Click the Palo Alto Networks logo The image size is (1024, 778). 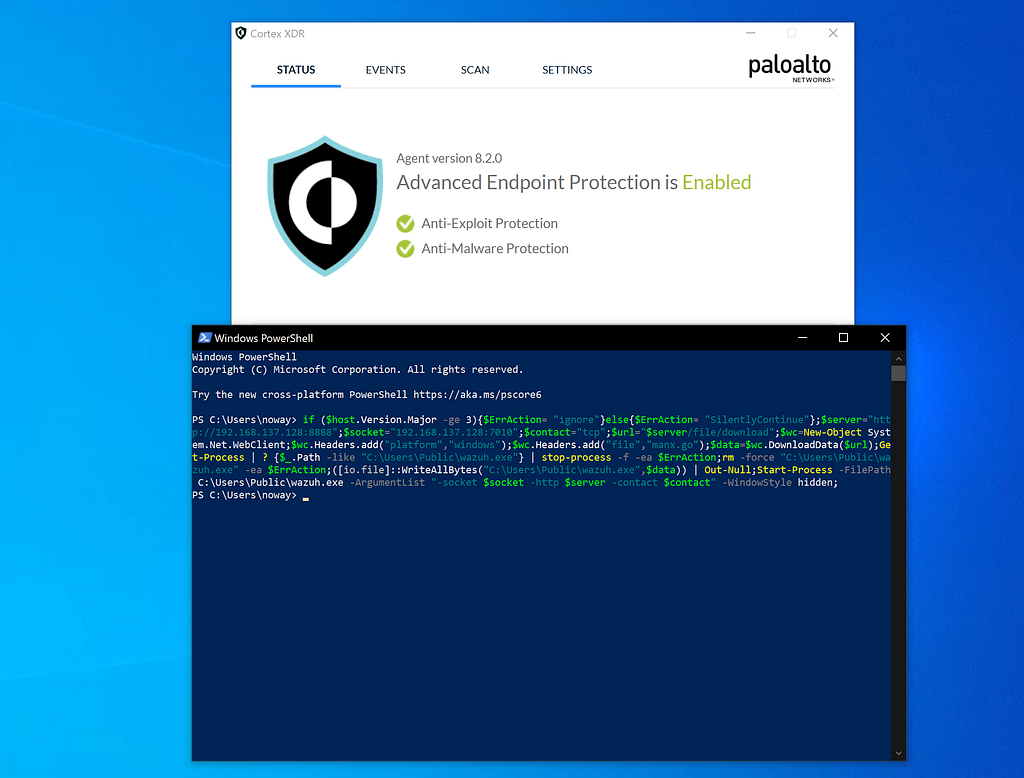coord(790,68)
